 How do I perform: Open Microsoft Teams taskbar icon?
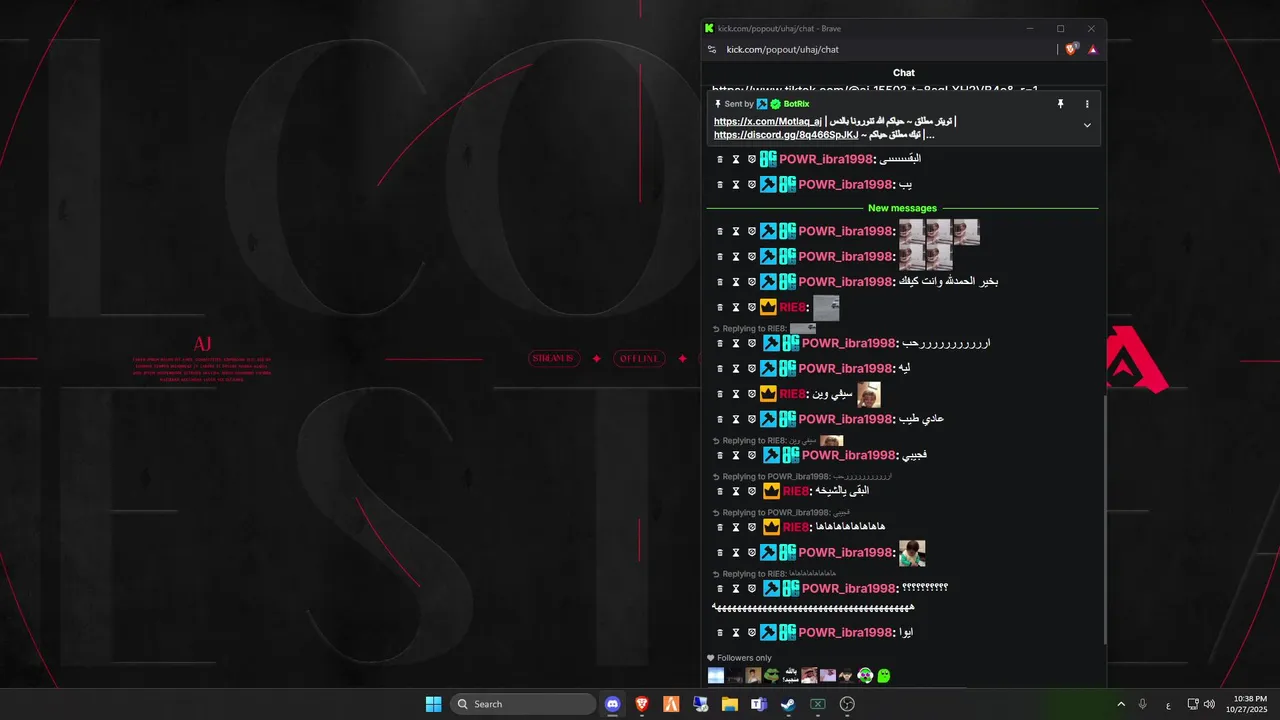coord(759,704)
